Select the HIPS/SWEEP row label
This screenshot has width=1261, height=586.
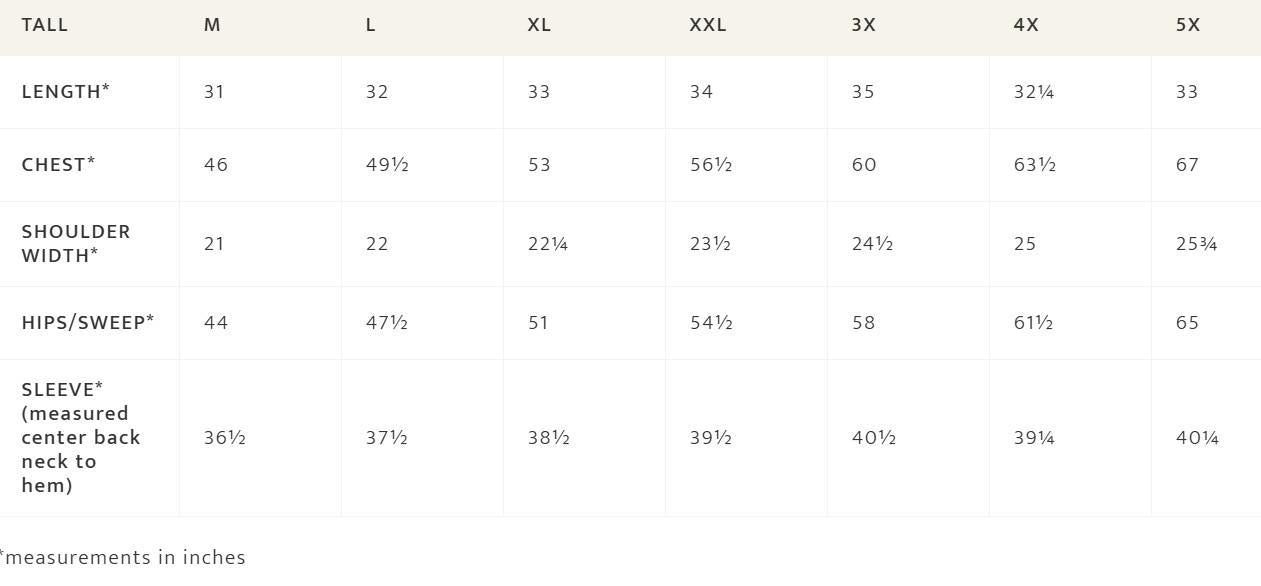click(88, 323)
